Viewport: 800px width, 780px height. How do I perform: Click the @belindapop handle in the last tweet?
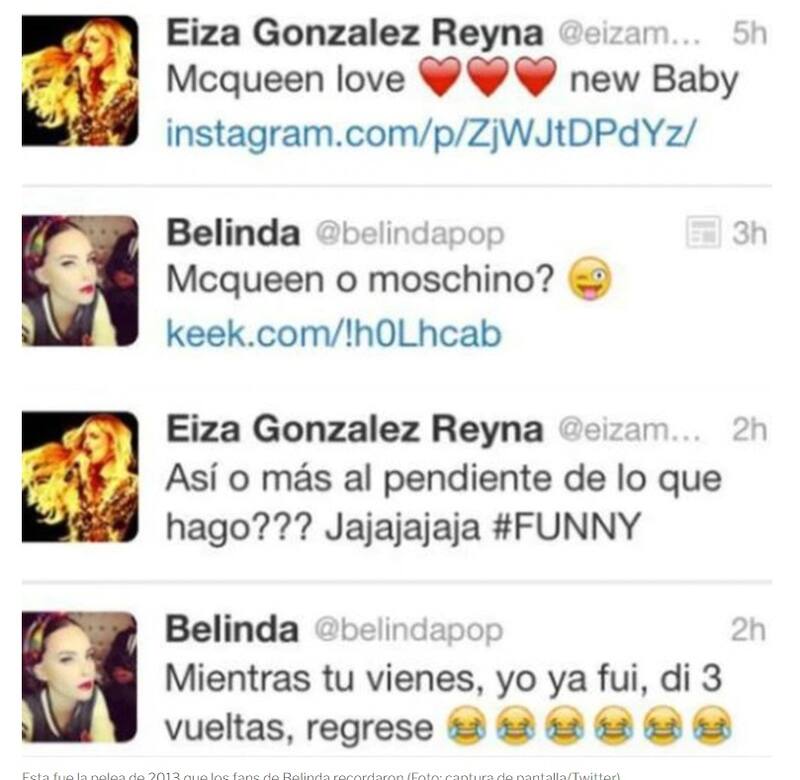coord(409,630)
